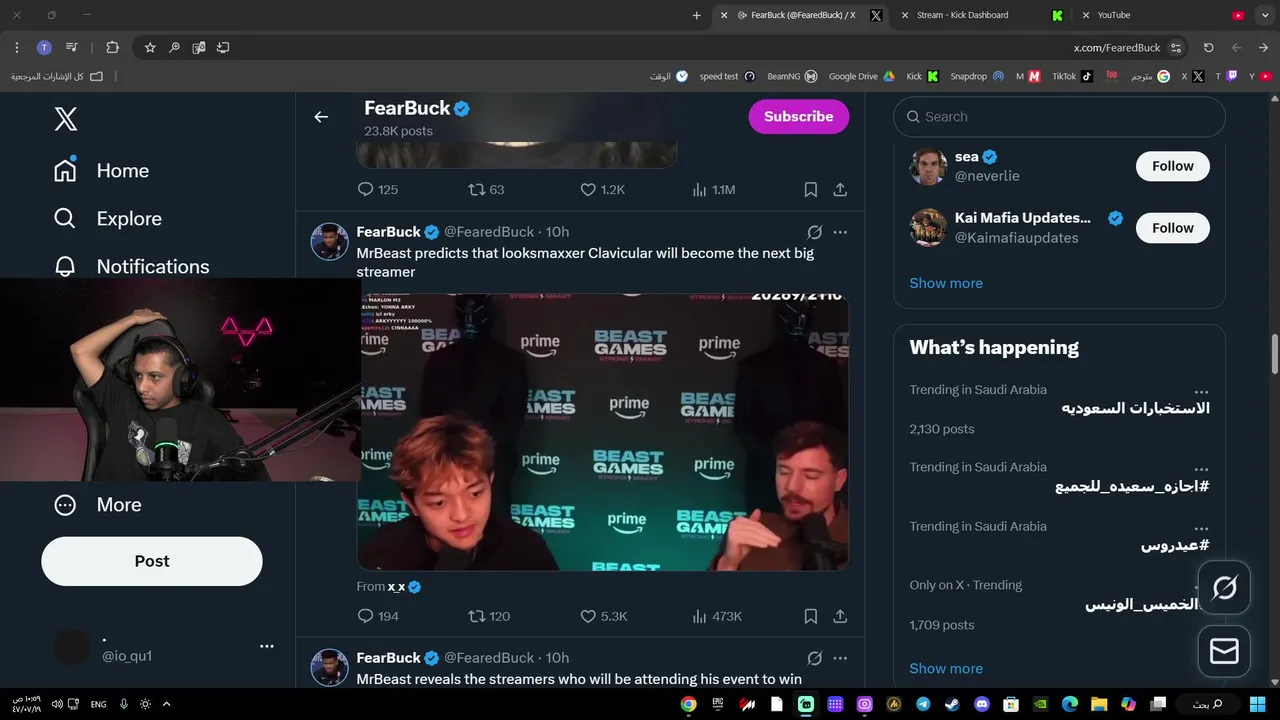Show more suggested accounts under Kai Mafia
Viewport: 1280px width, 720px height.
pyautogui.click(x=946, y=283)
